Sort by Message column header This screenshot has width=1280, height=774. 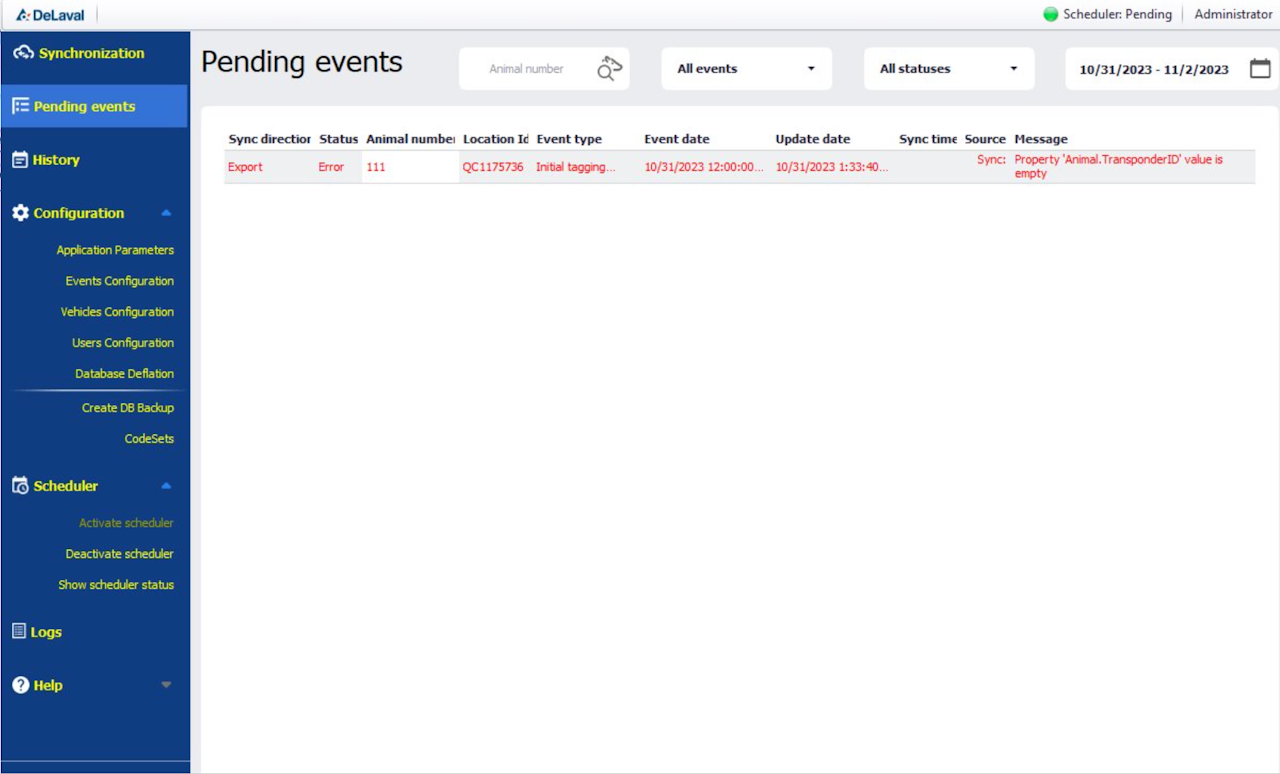point(1041,139)
